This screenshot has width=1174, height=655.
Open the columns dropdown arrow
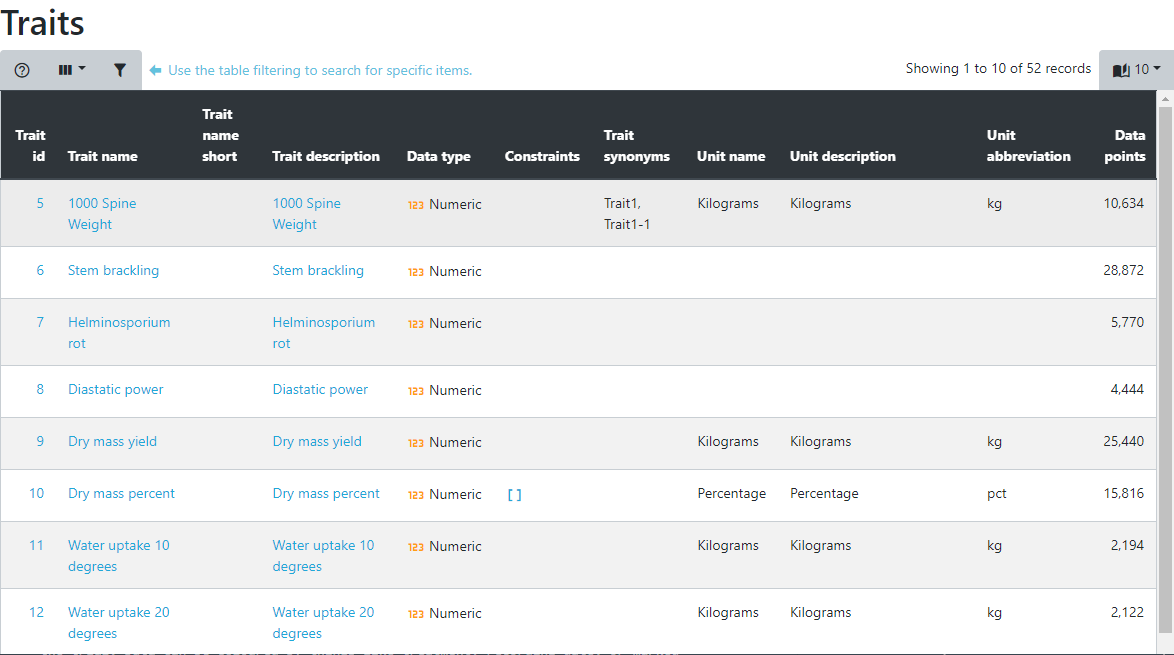coord(80,69)
